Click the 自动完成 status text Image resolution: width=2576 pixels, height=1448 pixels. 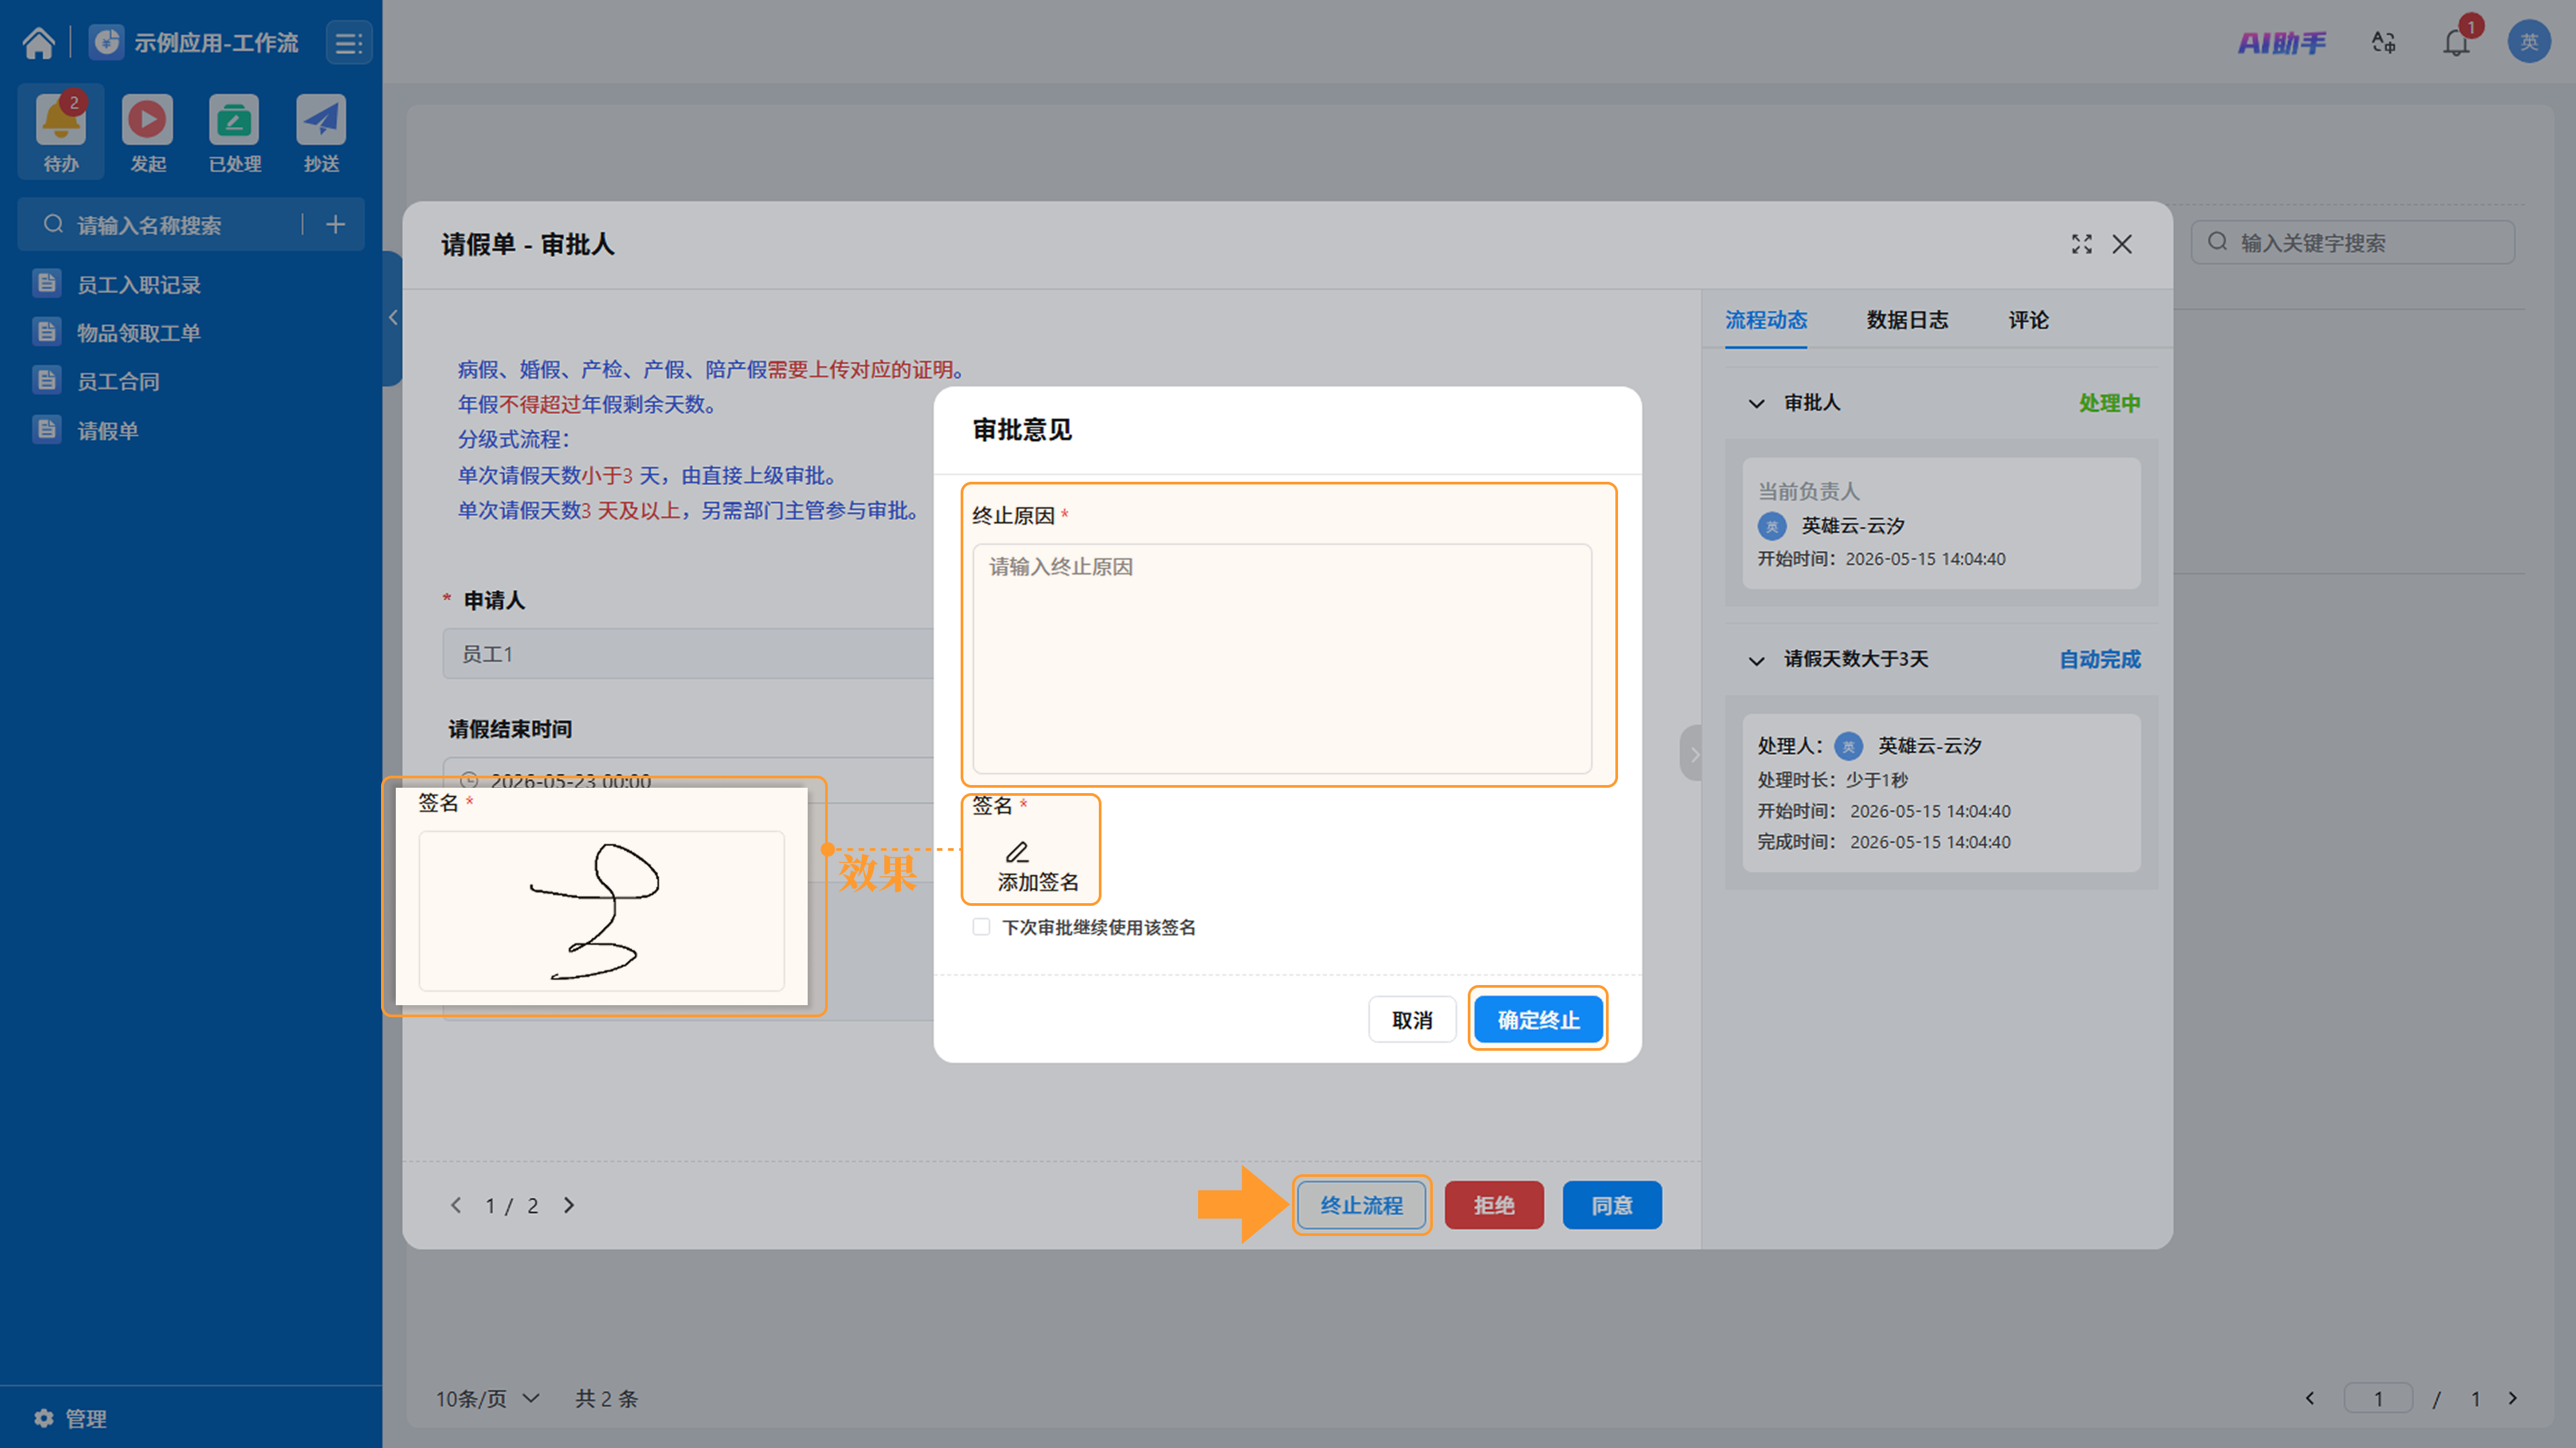pos(2099,660)
